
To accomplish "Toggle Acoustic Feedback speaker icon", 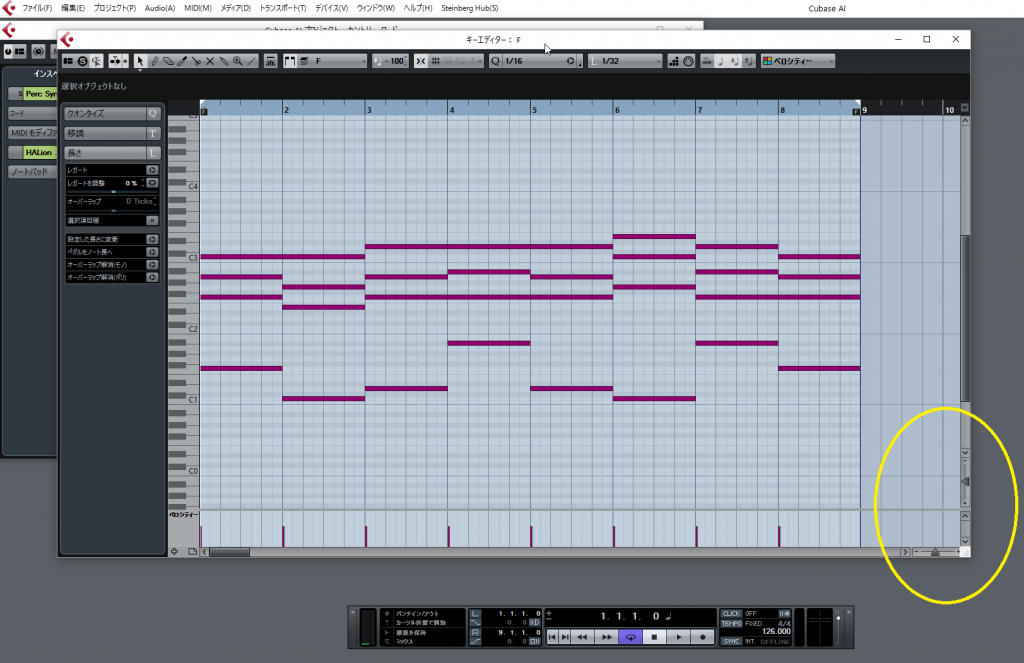I will (x=97, y=61).
